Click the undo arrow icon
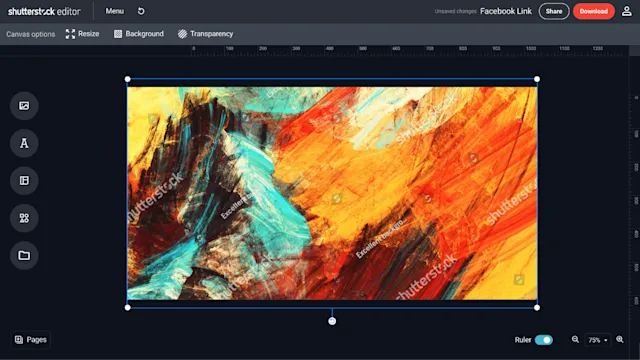The image size is (640, 360). 141,11
